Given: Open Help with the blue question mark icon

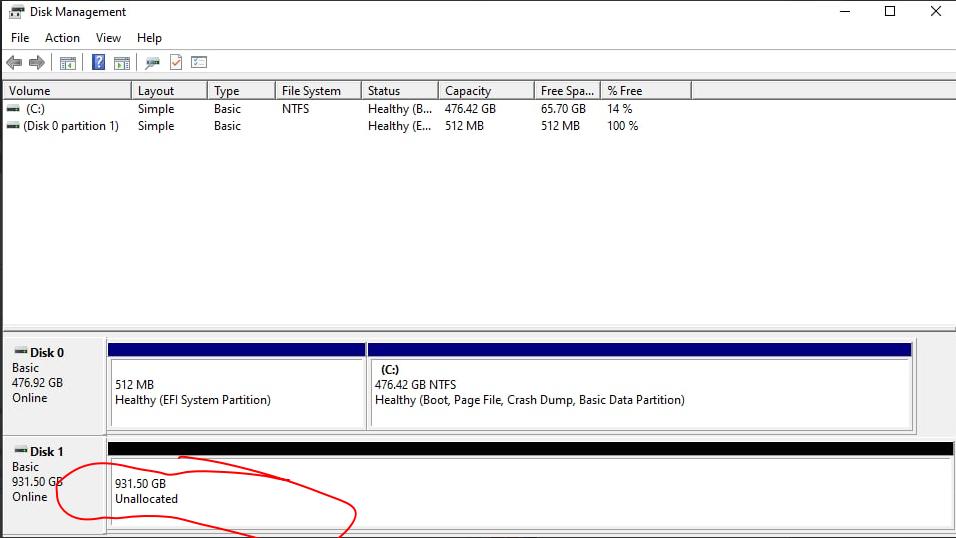Looking at the screenshot, I should coord(98,62).
